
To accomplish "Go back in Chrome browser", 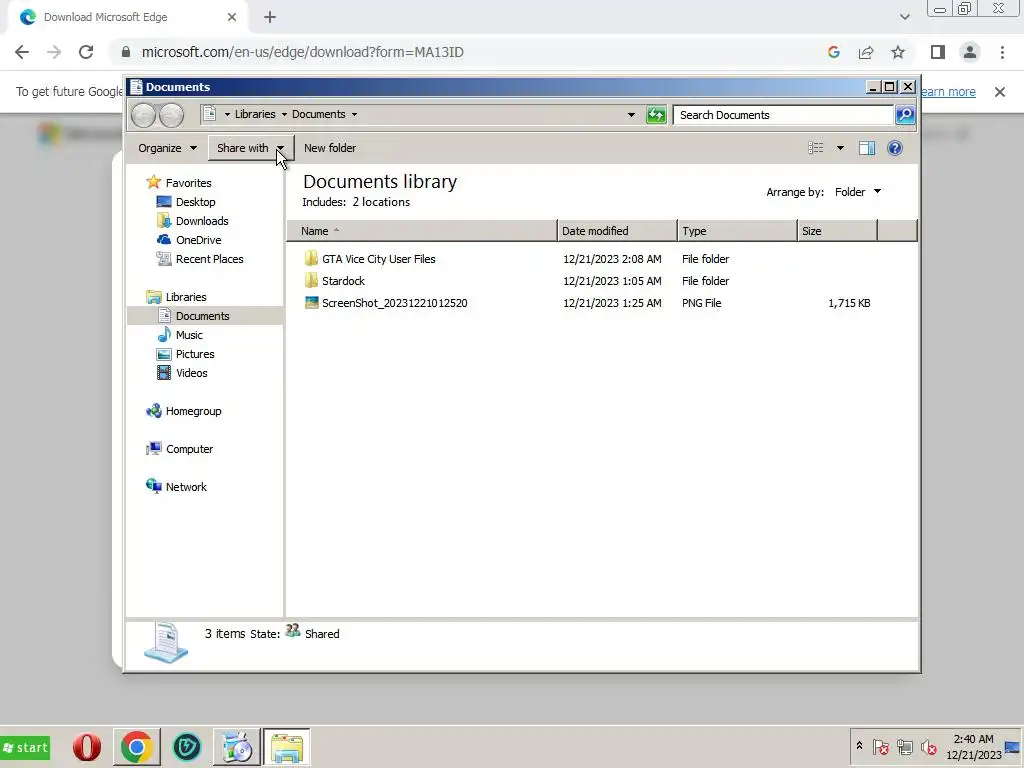I will [x=22, y=52].
